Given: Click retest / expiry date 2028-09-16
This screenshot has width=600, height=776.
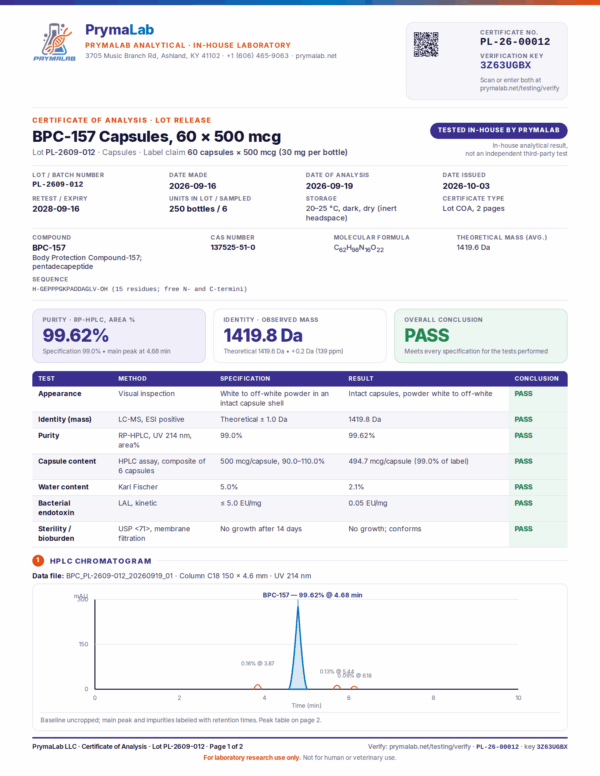Looking at the screenshot, I should pos(56,209).
